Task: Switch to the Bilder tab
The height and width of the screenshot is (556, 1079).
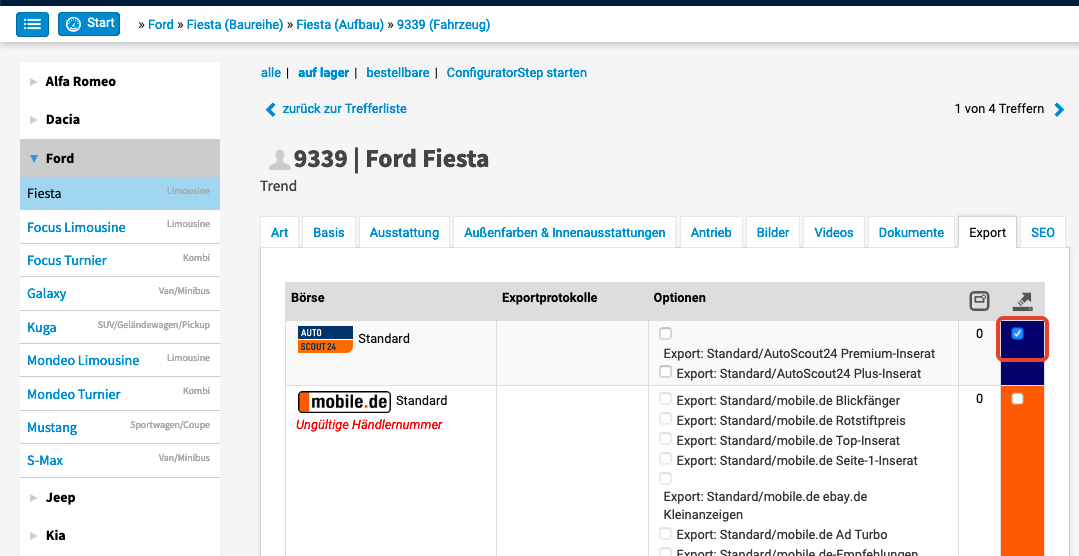Action: point(772,232)
